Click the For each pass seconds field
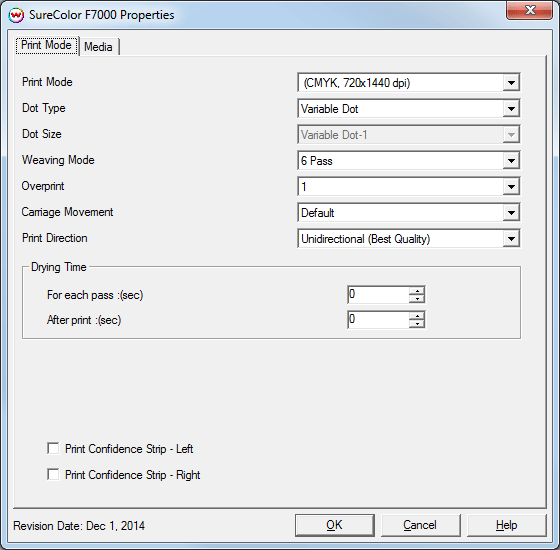The image size is (560, 550). click(378, 295)
